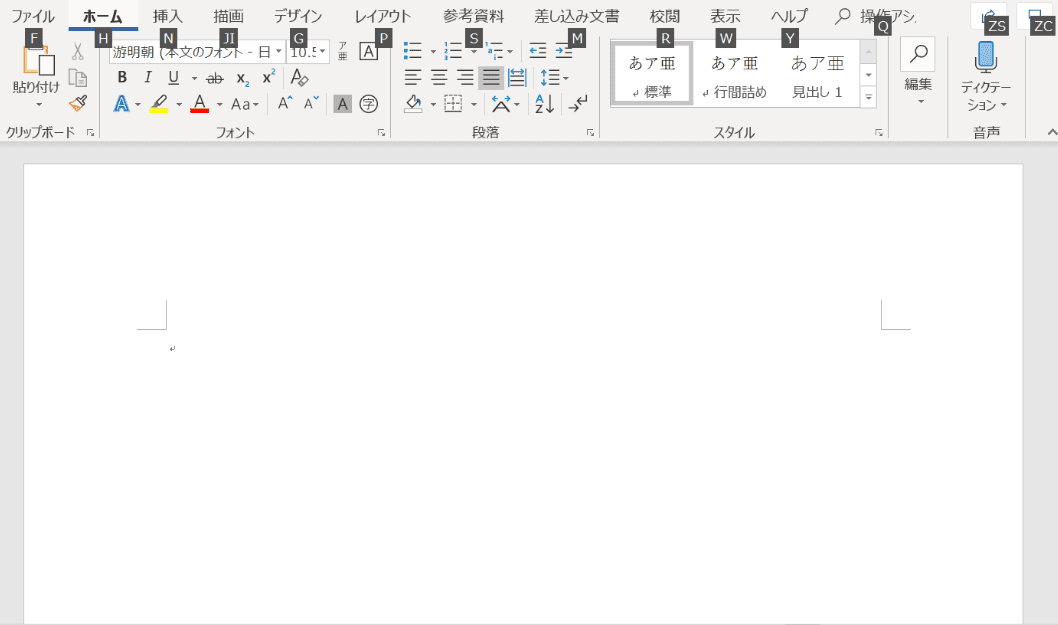Apply paragraph shading paint bucket
This screenshot has width=1058, height=625.
pos(413,104)
